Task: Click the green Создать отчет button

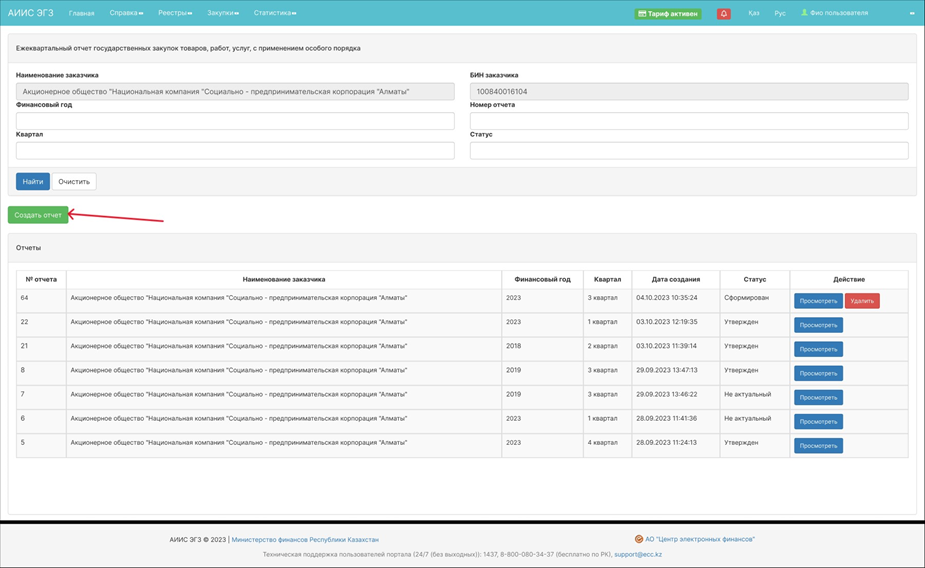Action: click(x=38, y=215)
